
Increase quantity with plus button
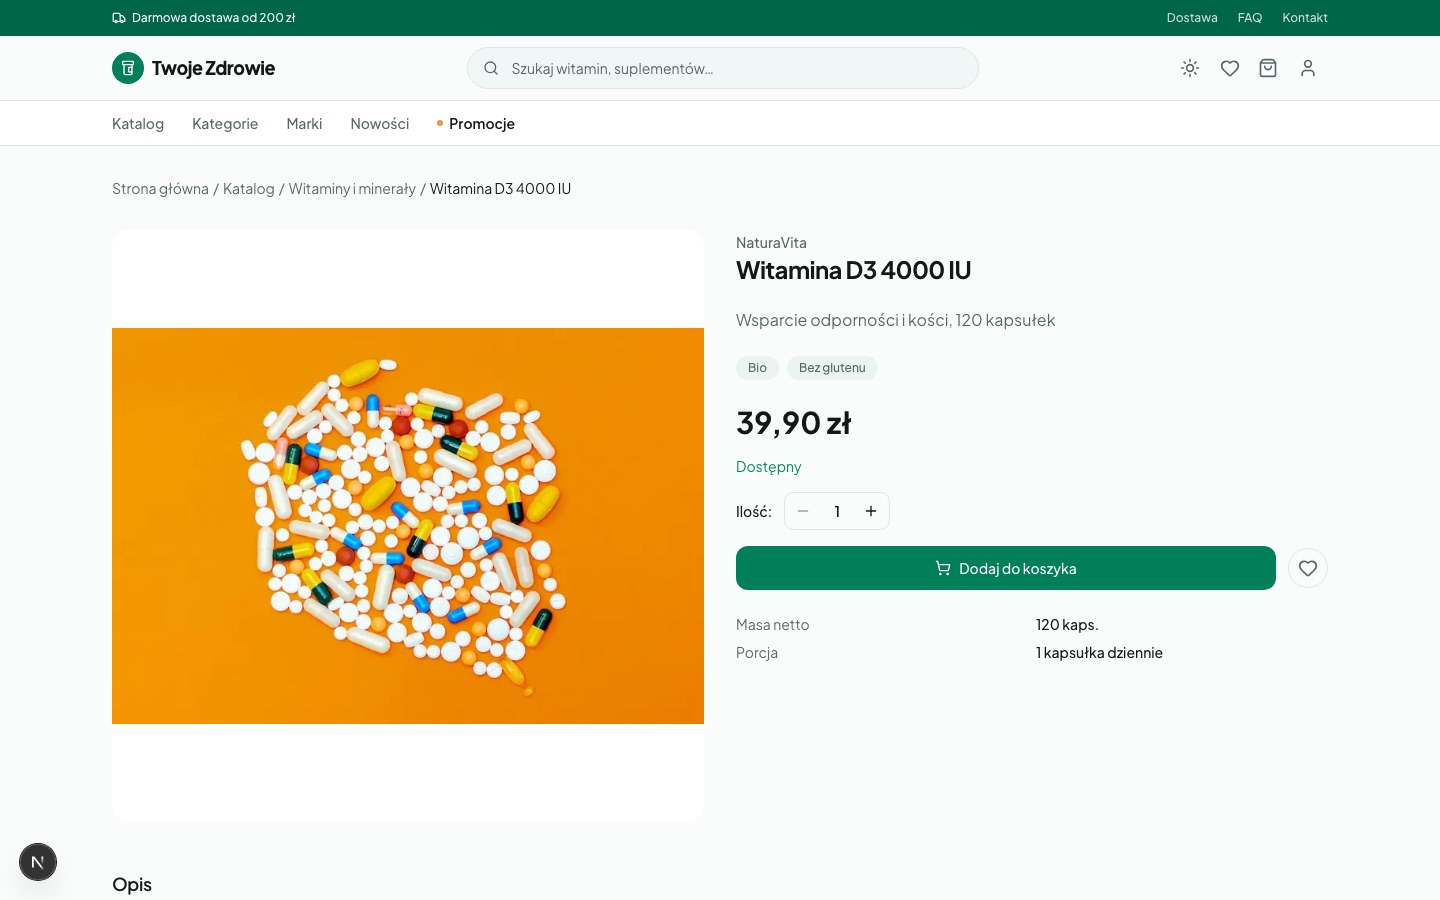[x=871, y=511]
